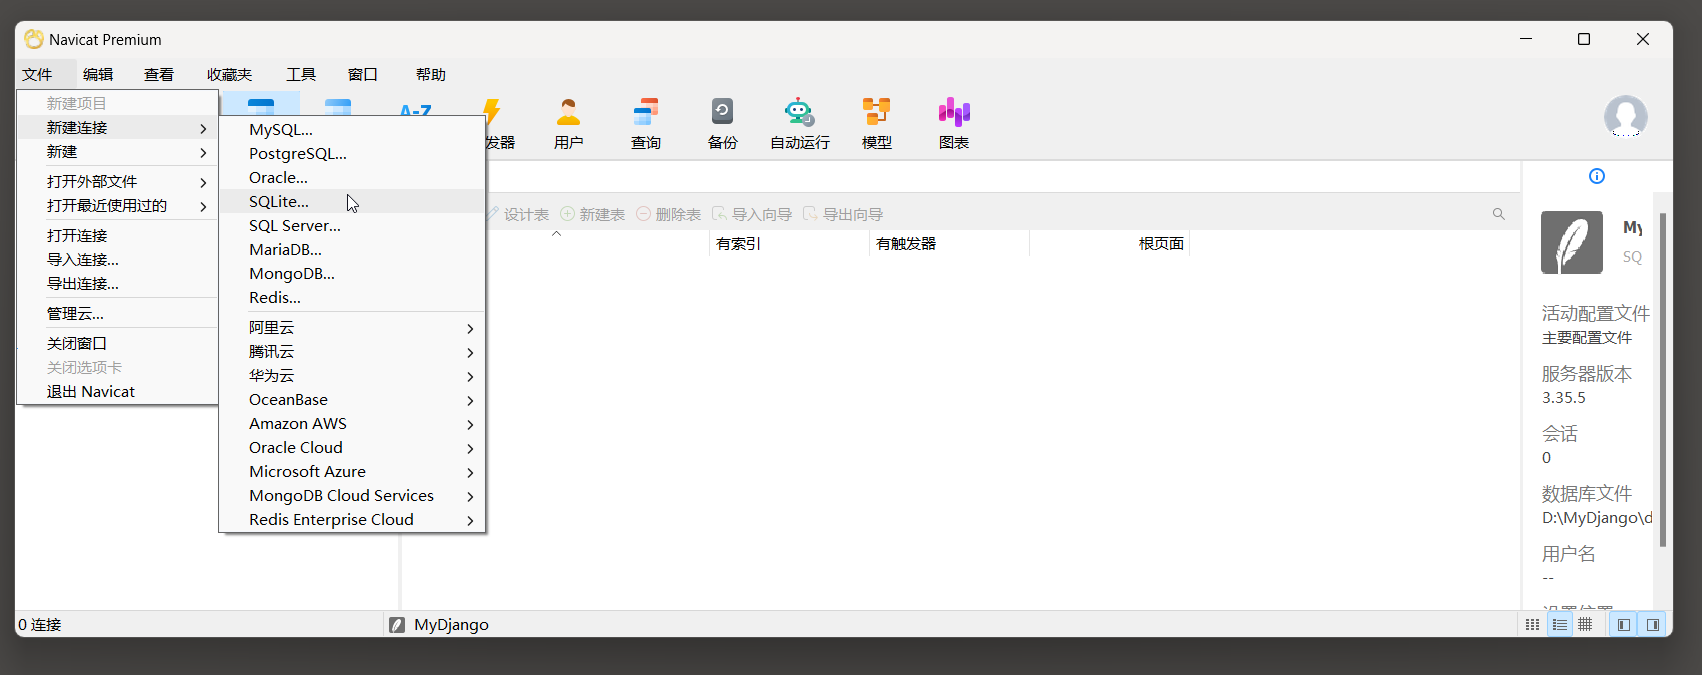Expand the MongoDB Cloud Services submenu
The width and height of the screenshot is (1702, 675).
point(352,496)
